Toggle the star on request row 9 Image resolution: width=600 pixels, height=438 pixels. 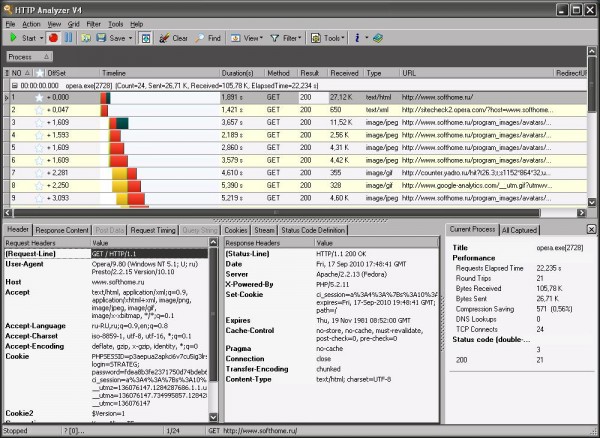click(39, 199)
